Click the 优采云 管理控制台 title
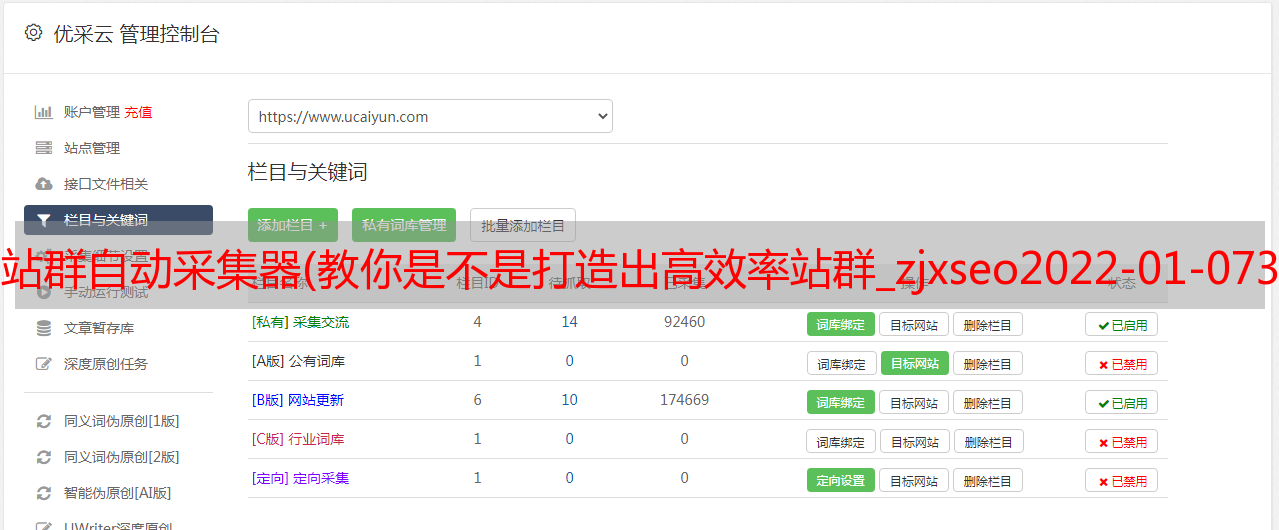 [x=136, y=34]
